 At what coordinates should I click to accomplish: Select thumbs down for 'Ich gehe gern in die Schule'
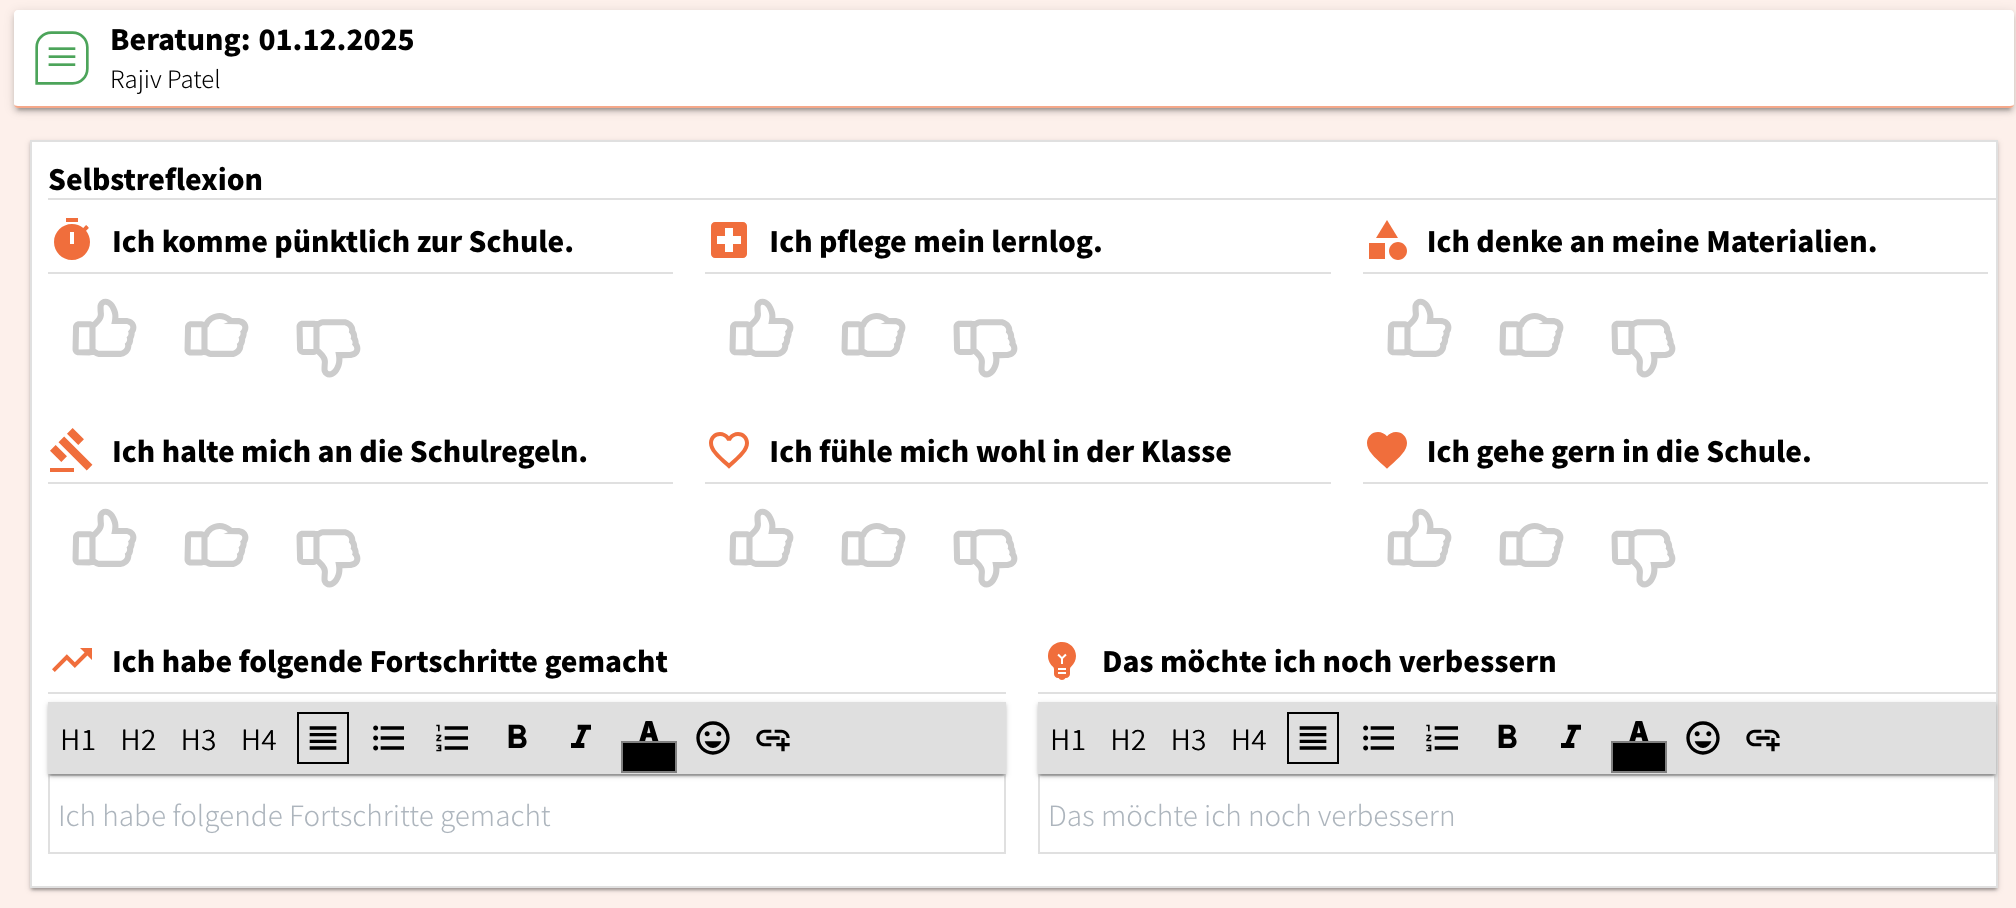pos(1643,555)
